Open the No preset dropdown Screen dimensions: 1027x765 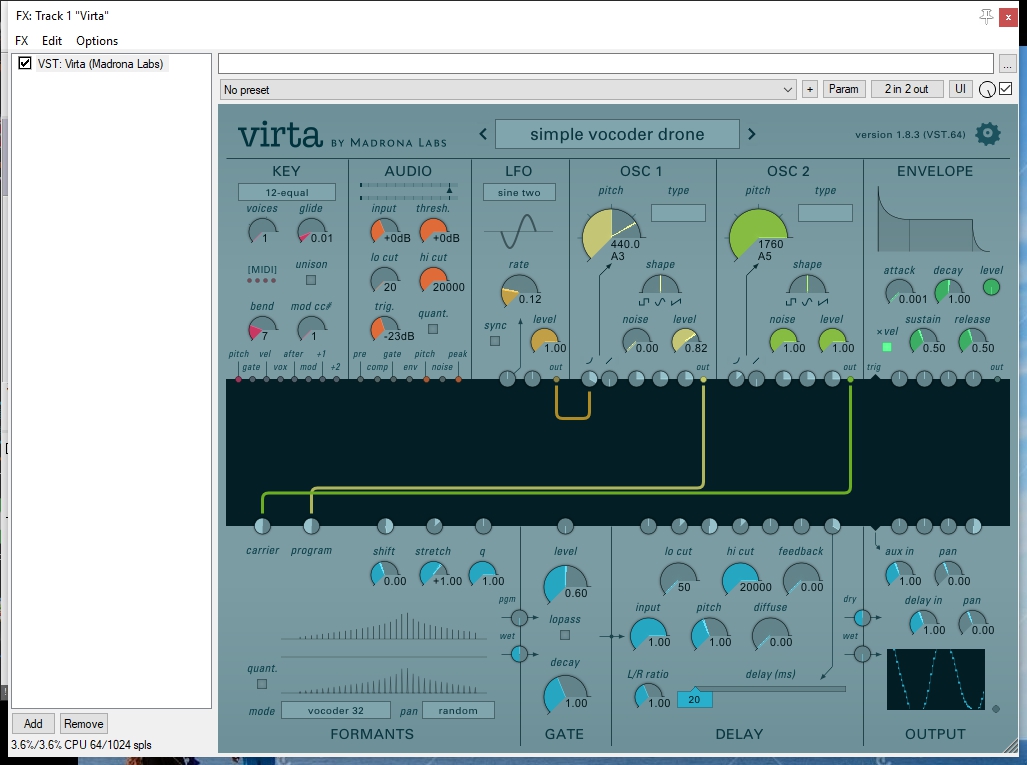click(x=508, y=89)
